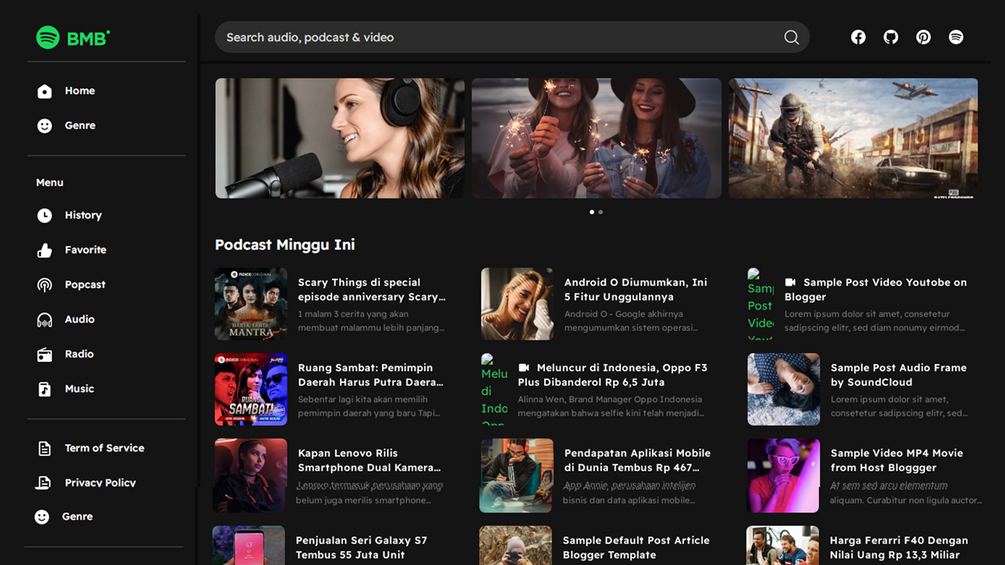
Task: Click the Kapan Lenovo post thumbnail
Action: 251,475
